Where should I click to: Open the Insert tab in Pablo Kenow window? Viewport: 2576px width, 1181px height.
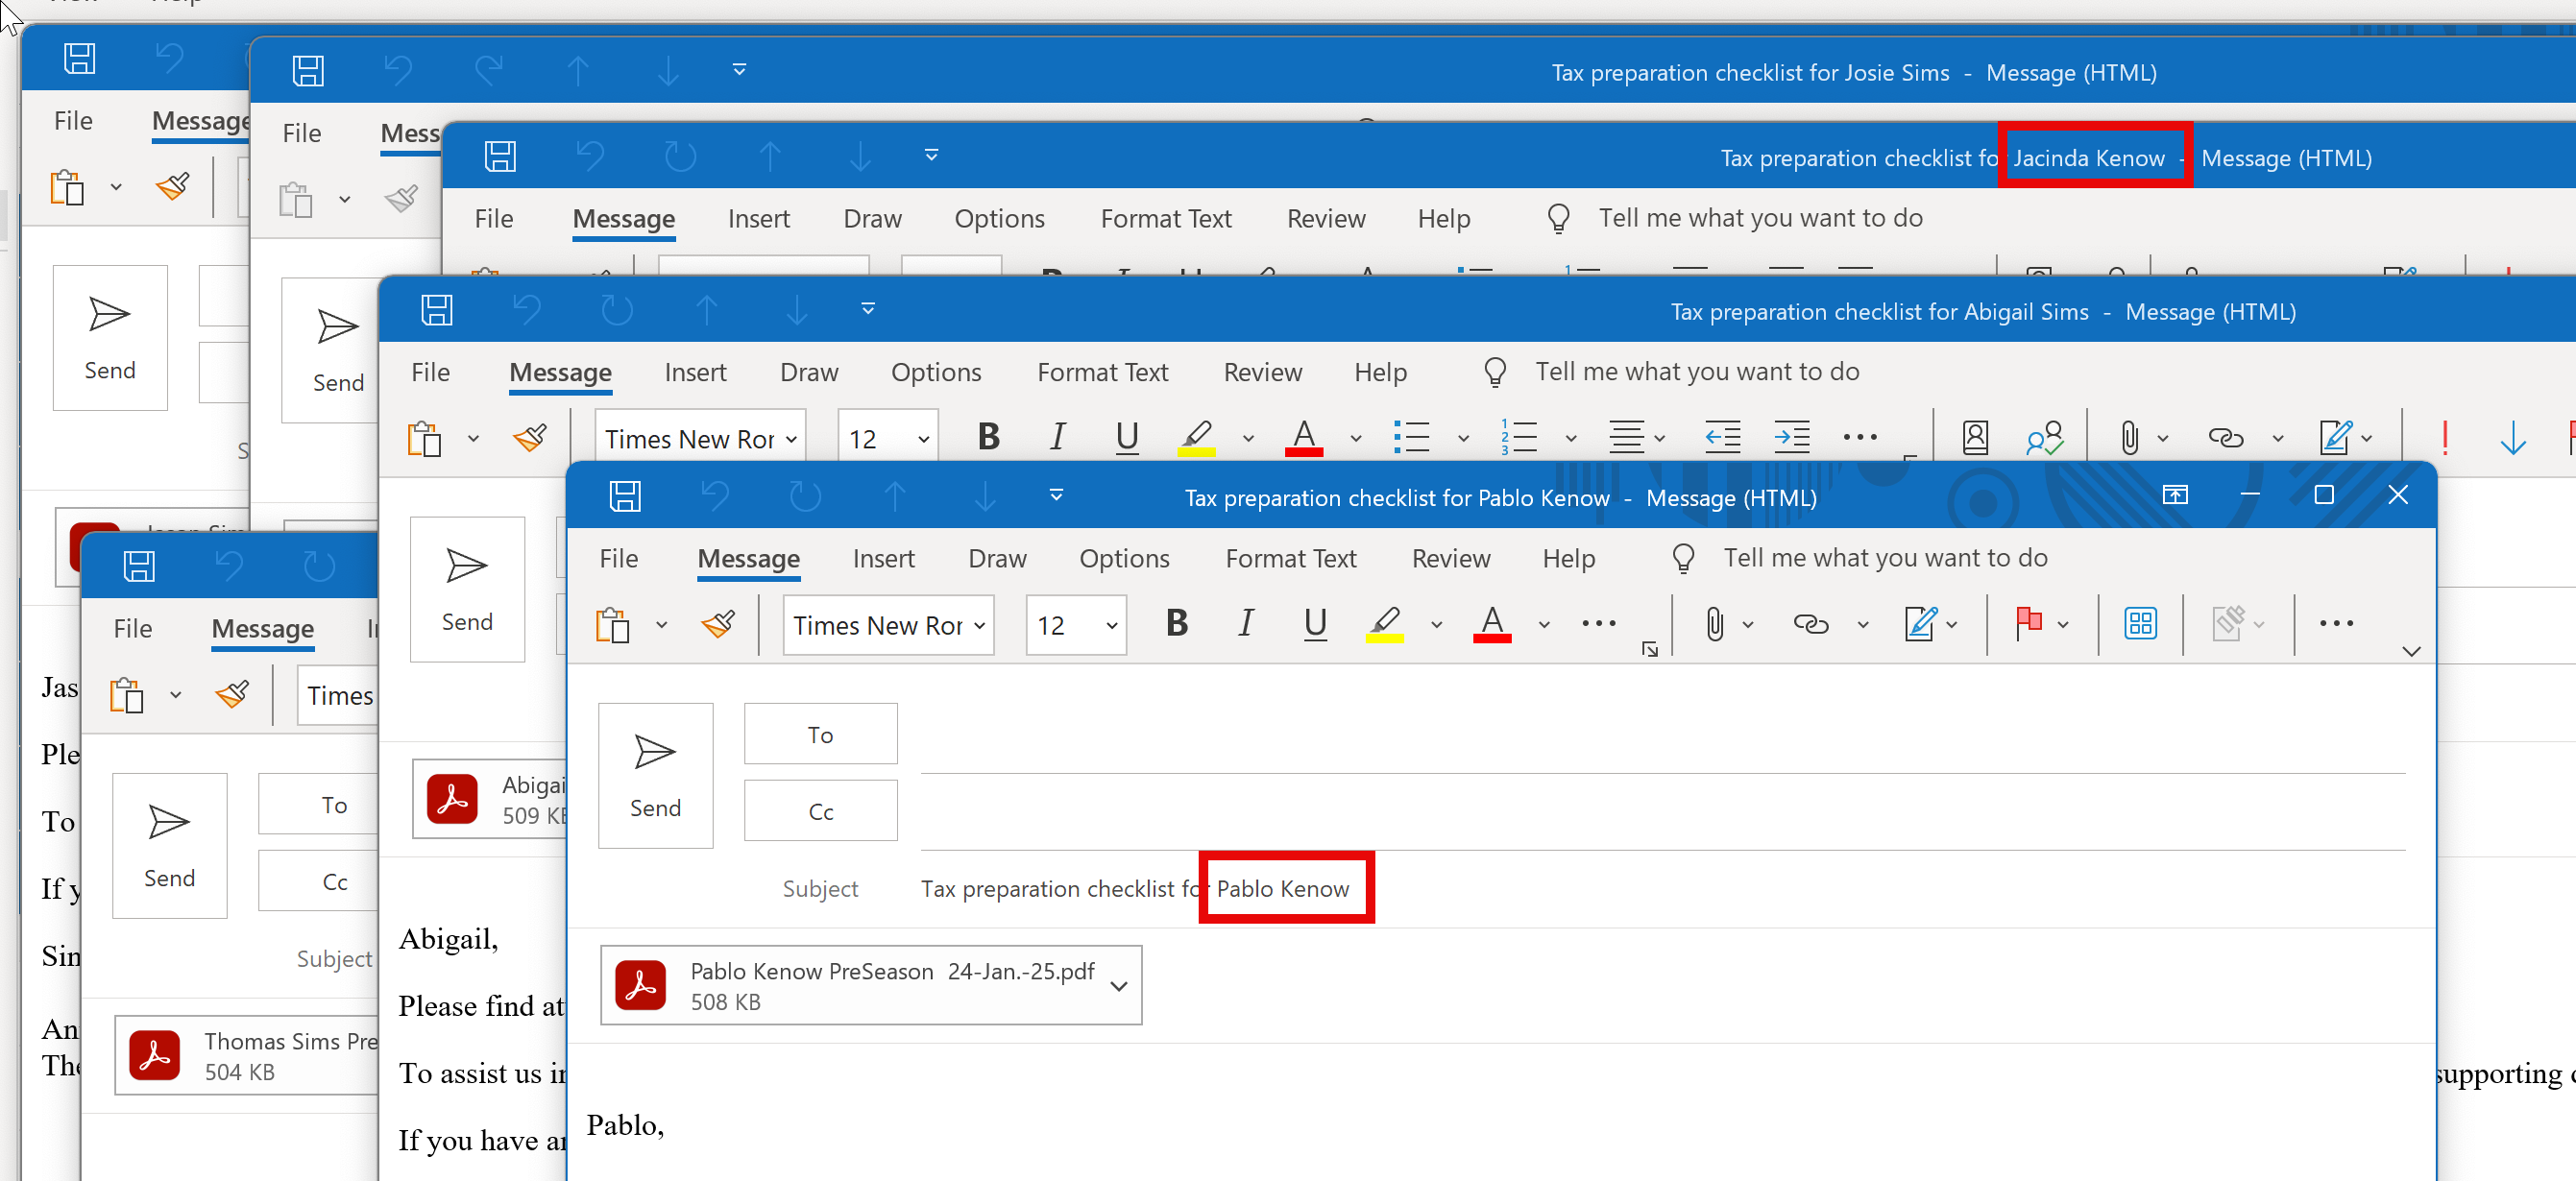(x=883, y=558)
